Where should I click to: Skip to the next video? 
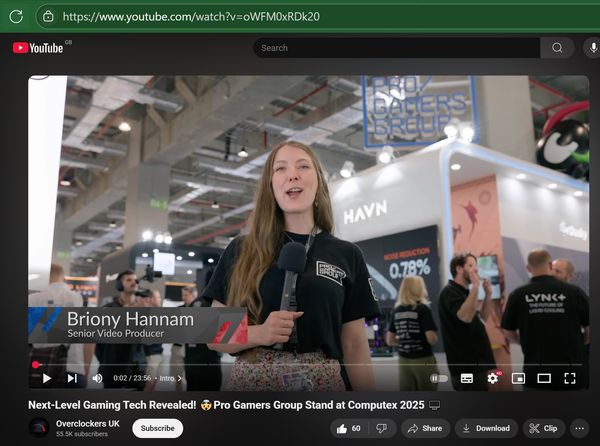click(72, 378)
